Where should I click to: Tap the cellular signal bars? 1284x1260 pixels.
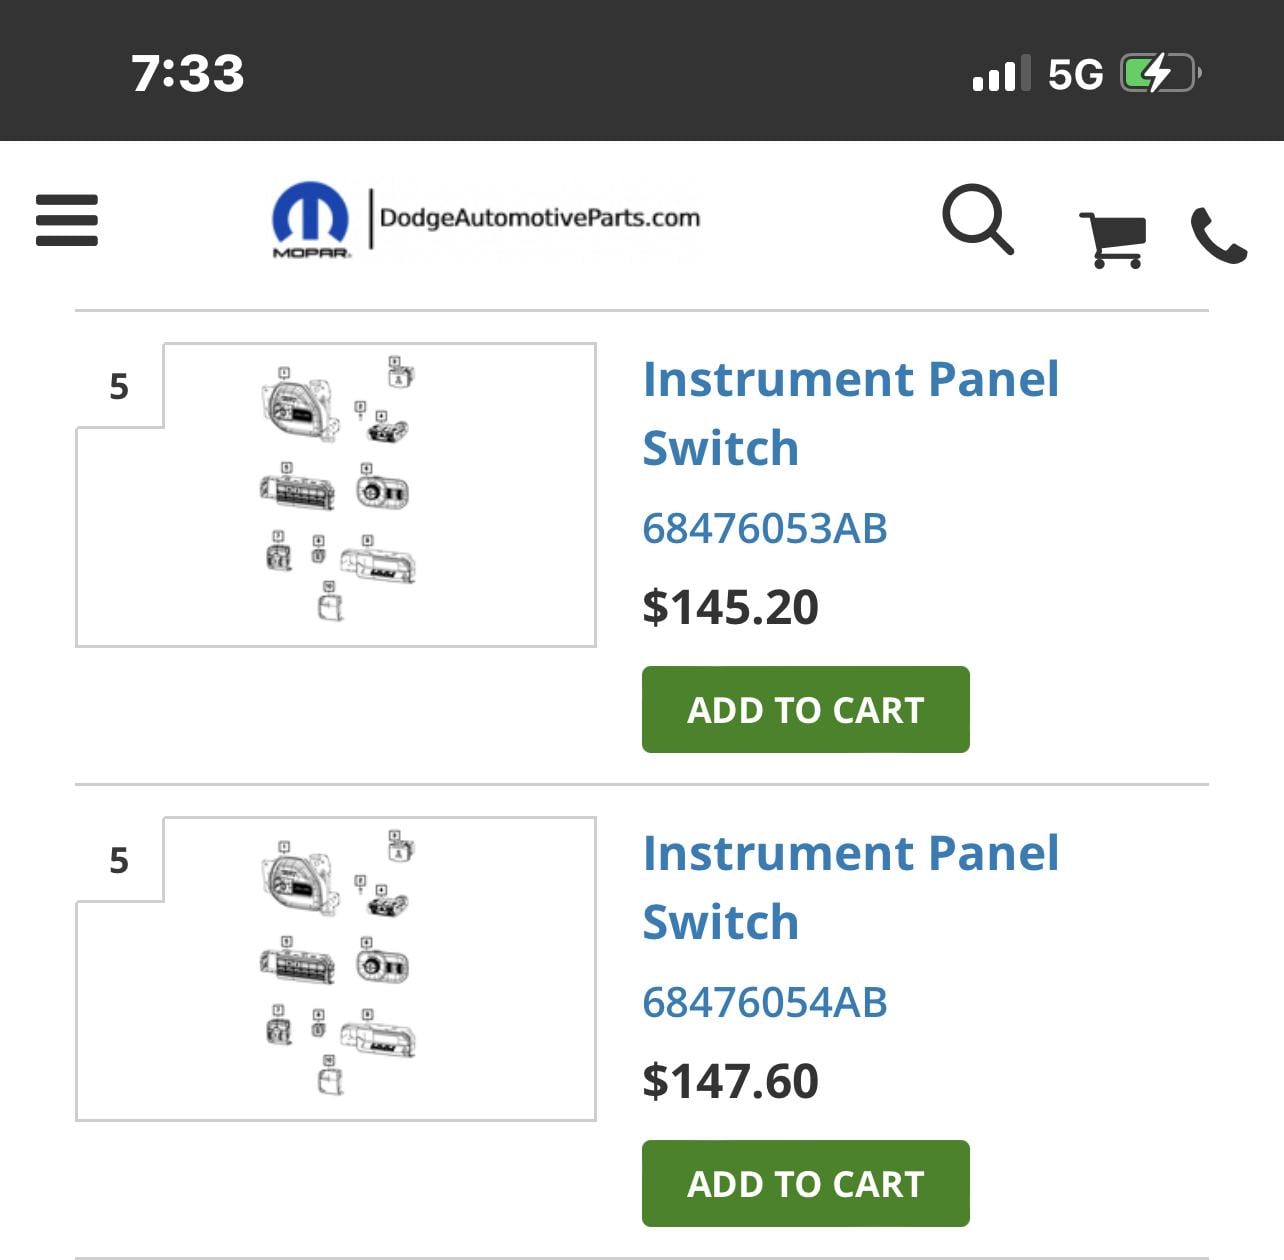994,75
